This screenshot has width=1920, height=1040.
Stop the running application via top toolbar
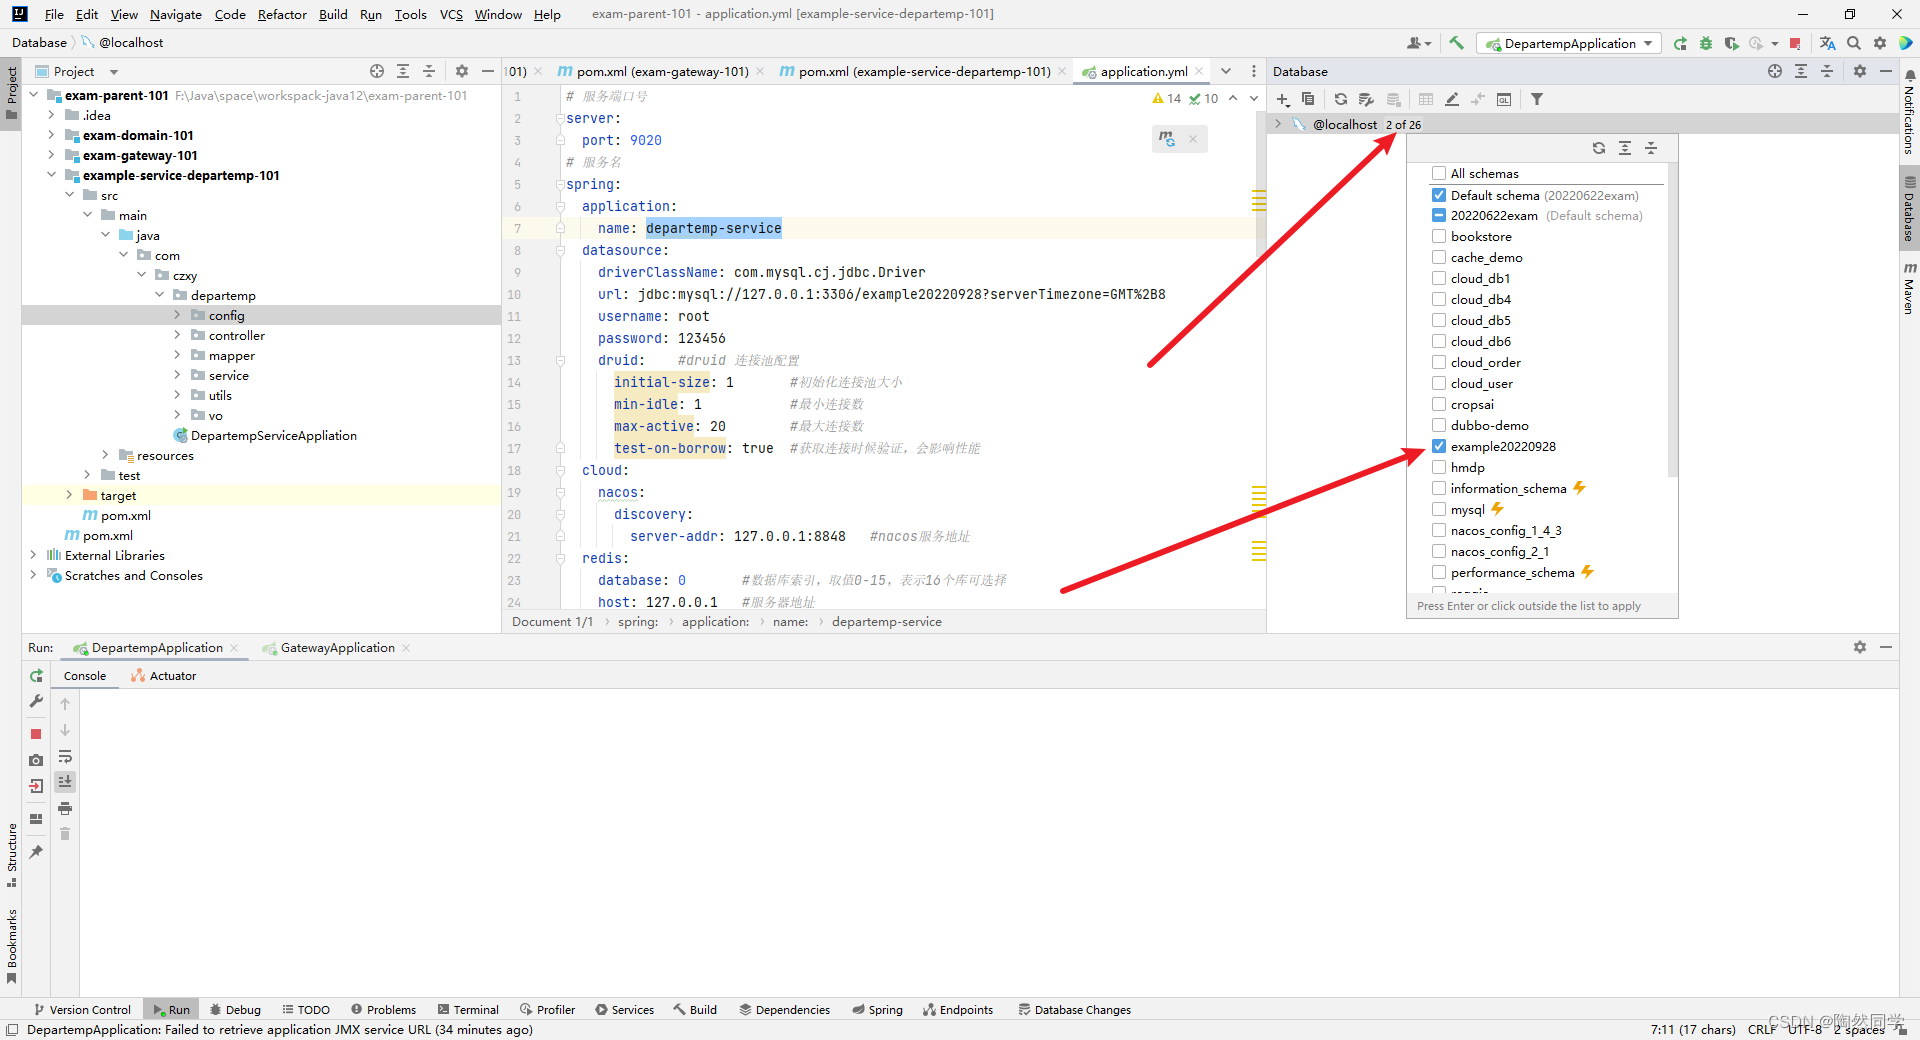click(x=1795, y=43)
